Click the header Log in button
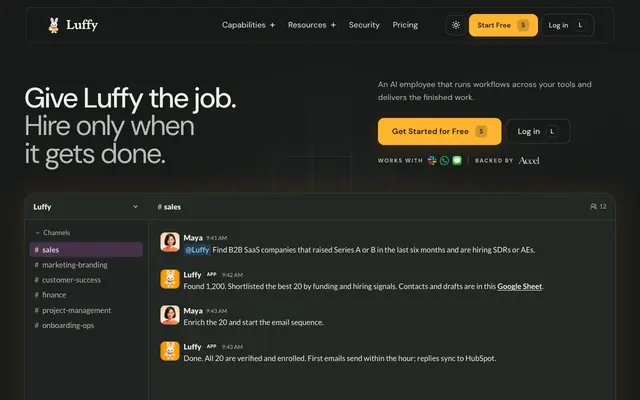 point(568,25)
